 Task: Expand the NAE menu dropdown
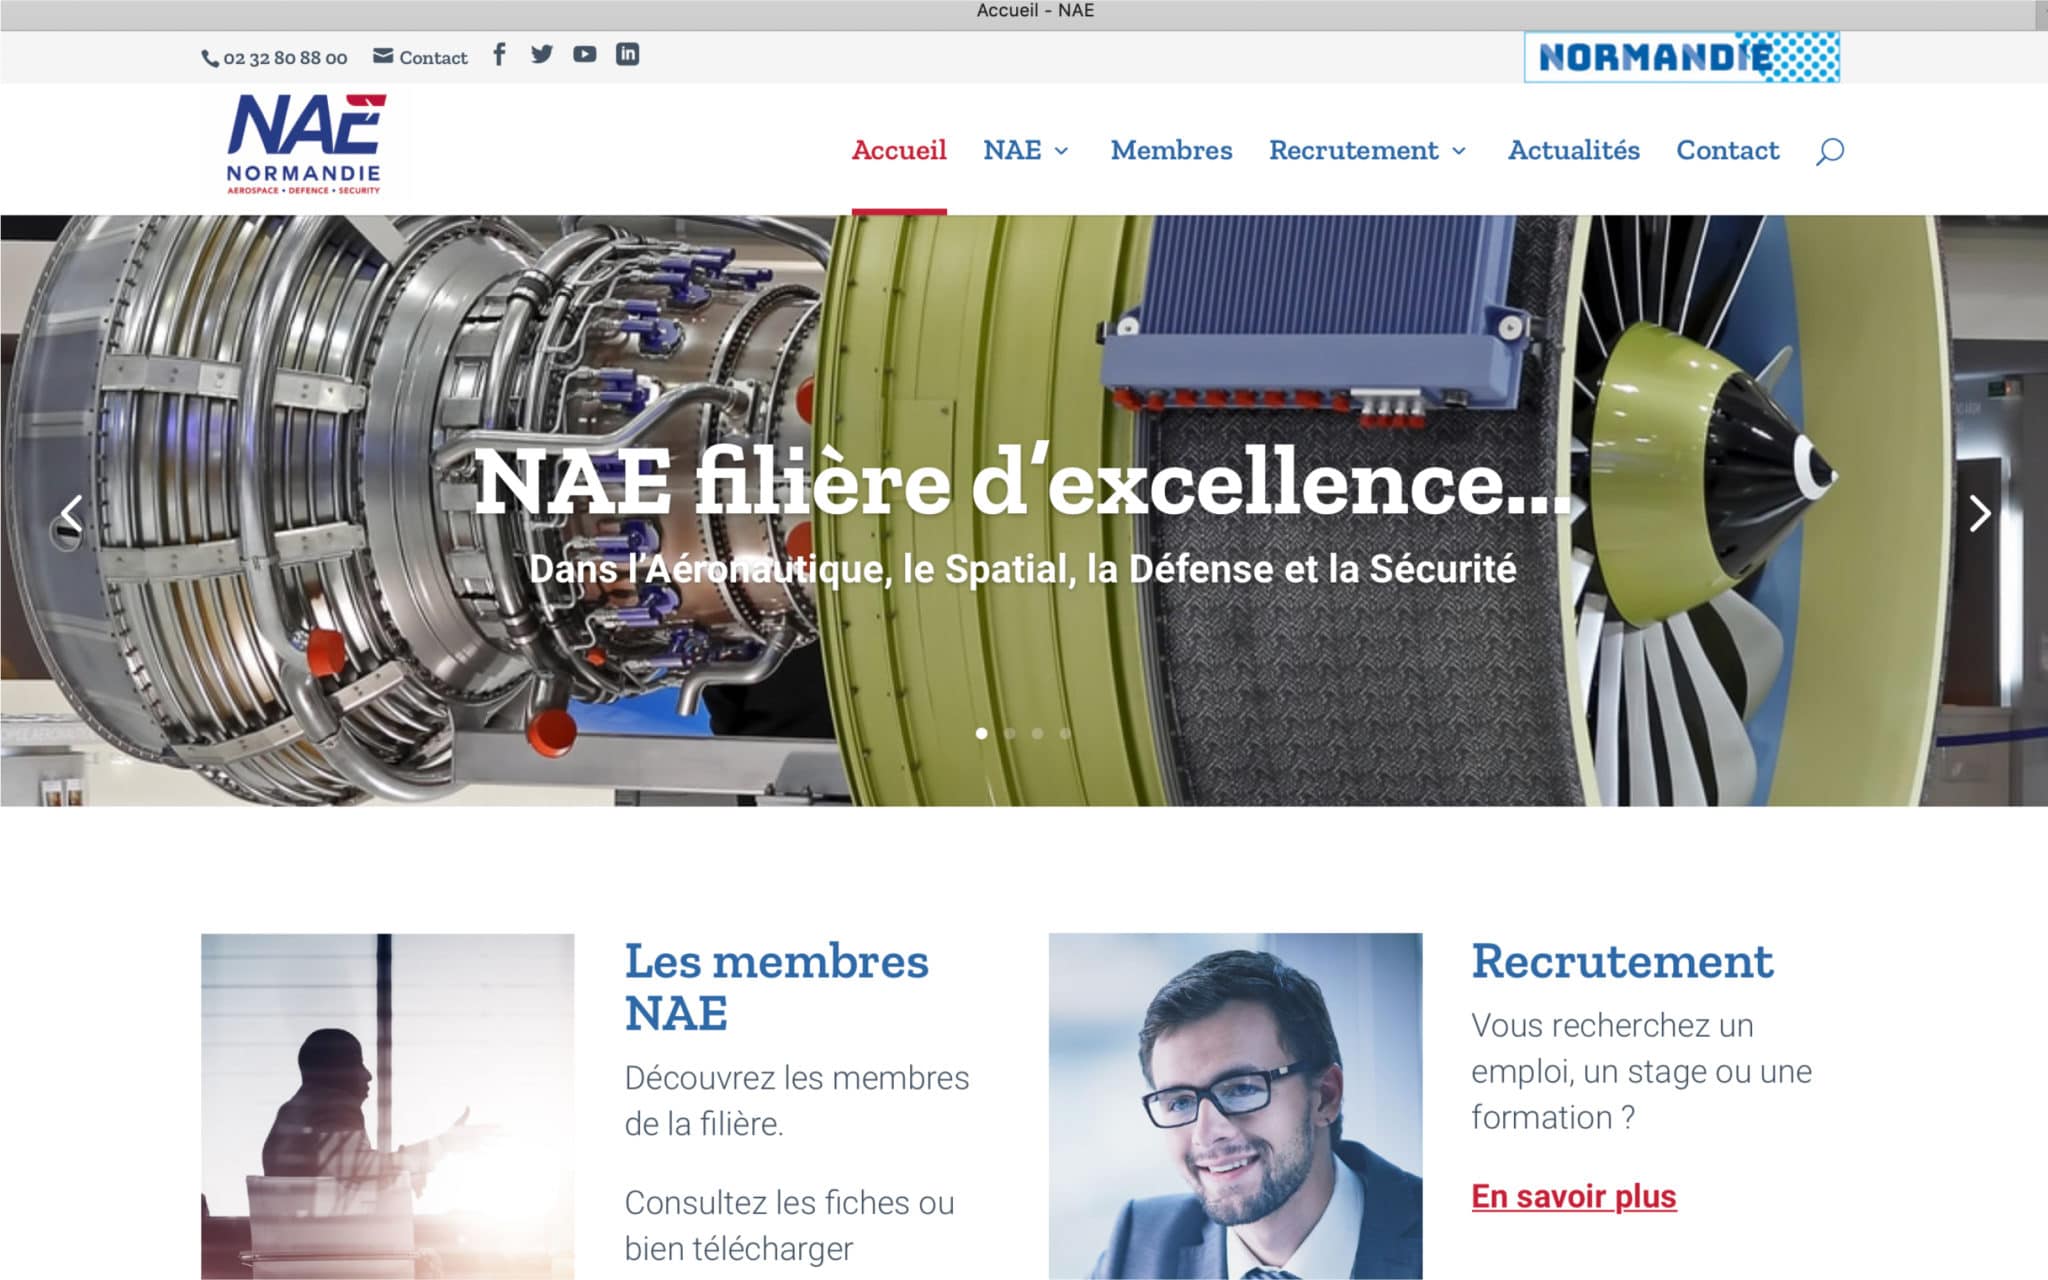[x=1026, y=150]
